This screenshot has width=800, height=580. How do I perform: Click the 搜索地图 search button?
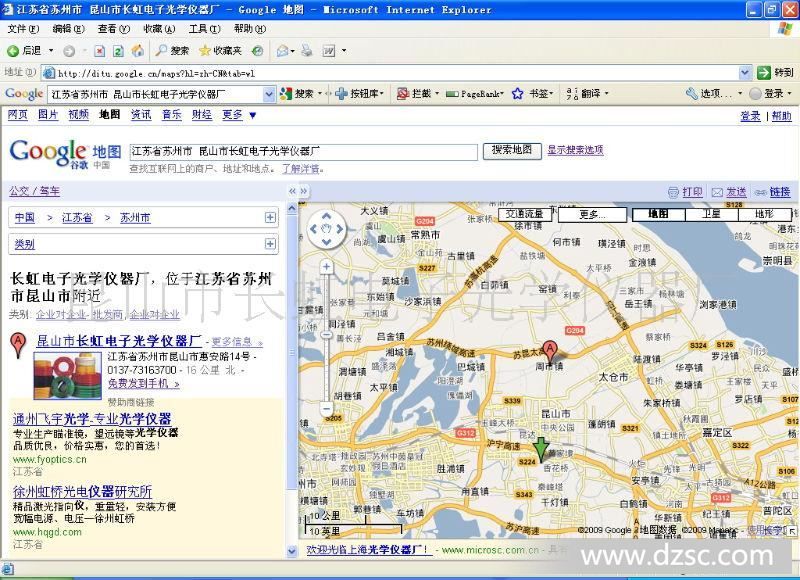coord(512,150)
